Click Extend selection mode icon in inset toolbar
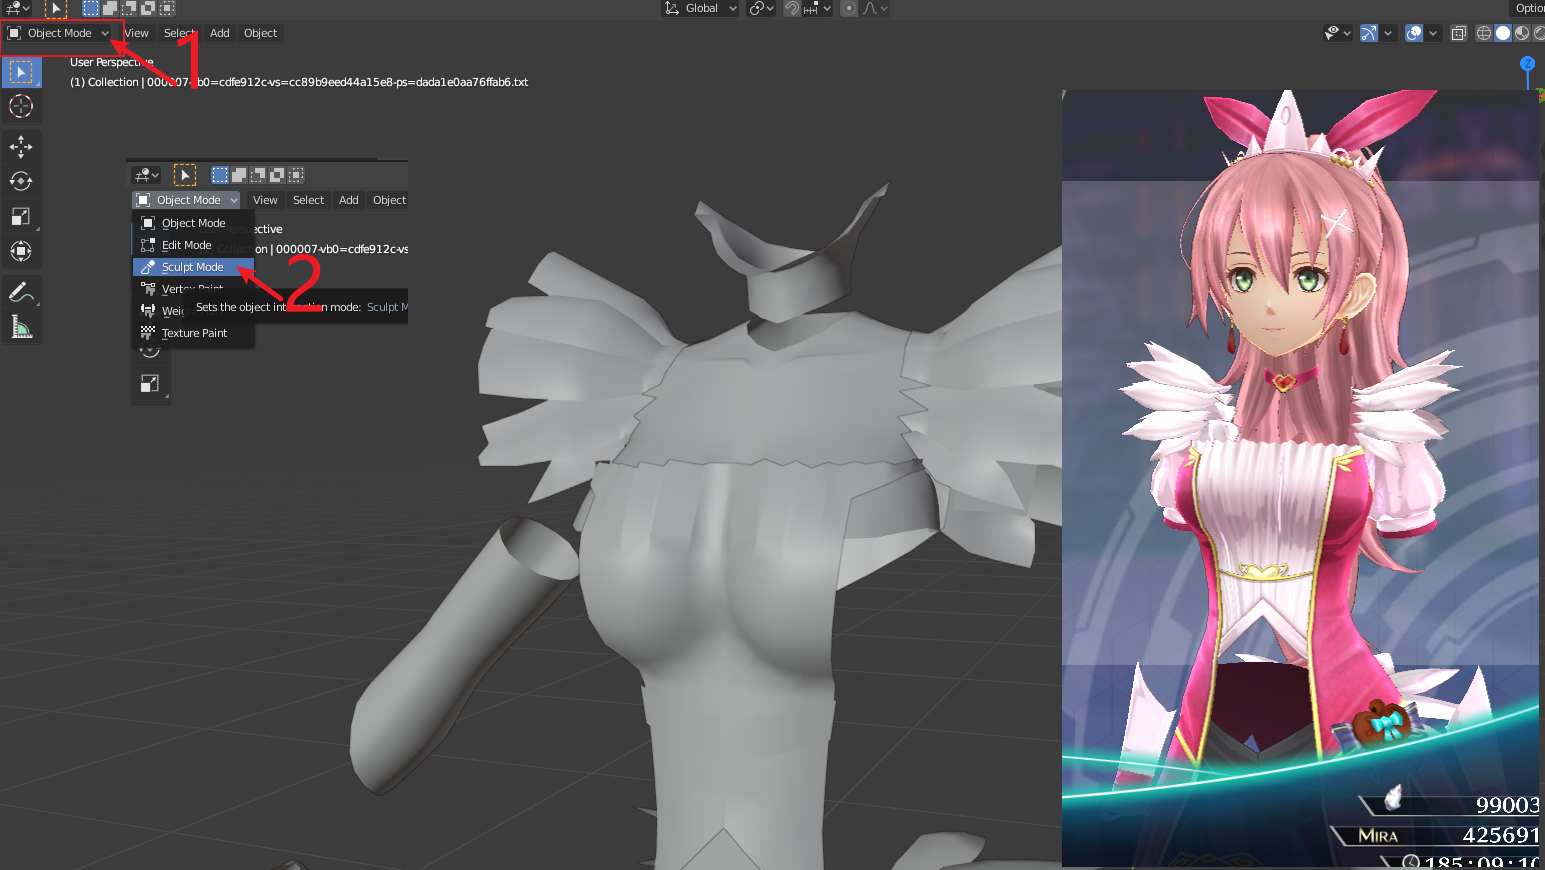Viewport: 1545px width, 870px height. coord(239,175)
